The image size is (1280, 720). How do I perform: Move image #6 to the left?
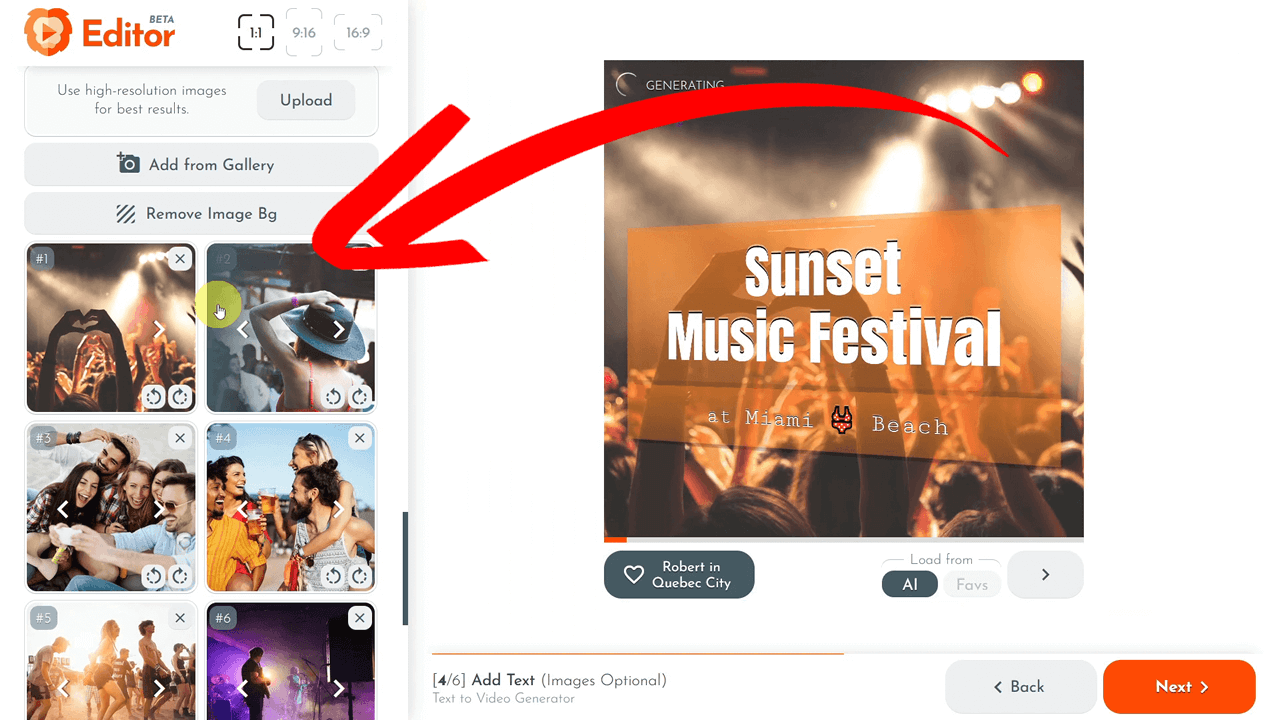click(x=242, y=689)
